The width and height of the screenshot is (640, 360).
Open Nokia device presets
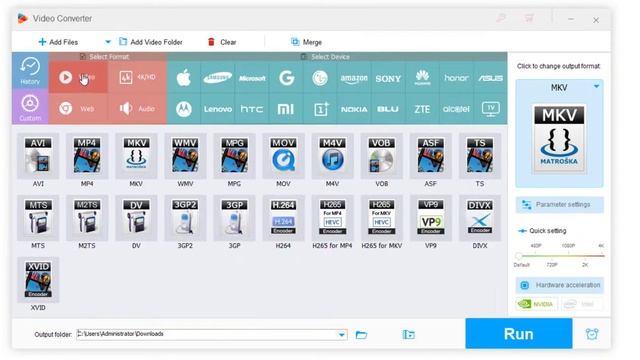coord(354,109)
